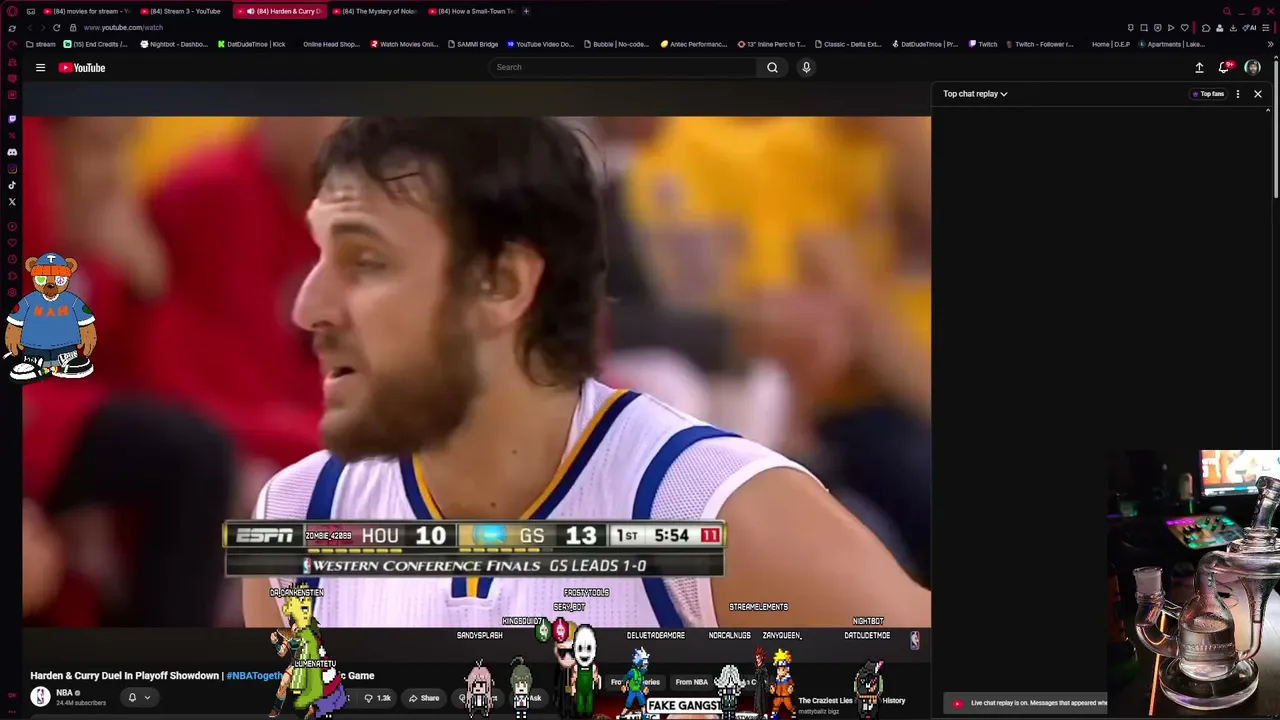This screenshot has height=720, width=1280.
Task: Click the Top fans badge button
Action: pyautogui.click(x=1208, y=94)
